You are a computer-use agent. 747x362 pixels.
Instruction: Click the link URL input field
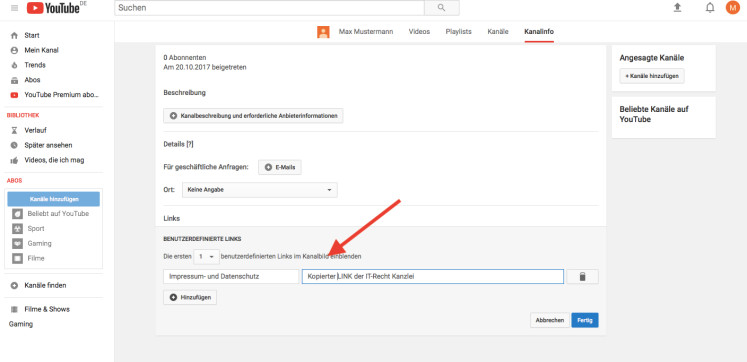click(433, 276)
